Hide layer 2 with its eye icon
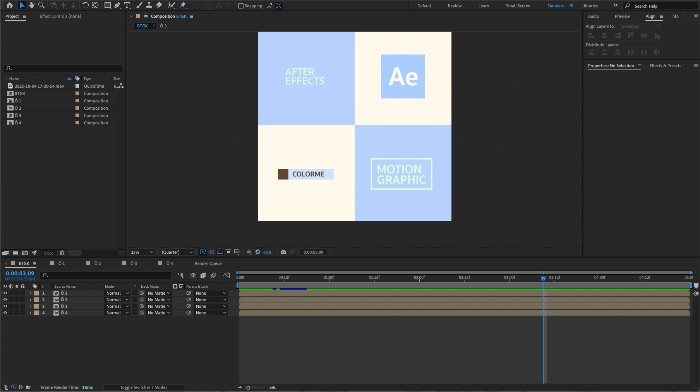This screenshot has height=392, width=700. pyautogui.click(x=5, y=300)
